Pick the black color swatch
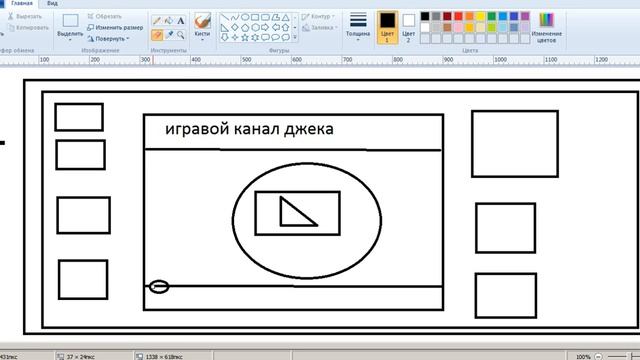The height and width of the screenshot is (360, 640). (x=425, y=16)
